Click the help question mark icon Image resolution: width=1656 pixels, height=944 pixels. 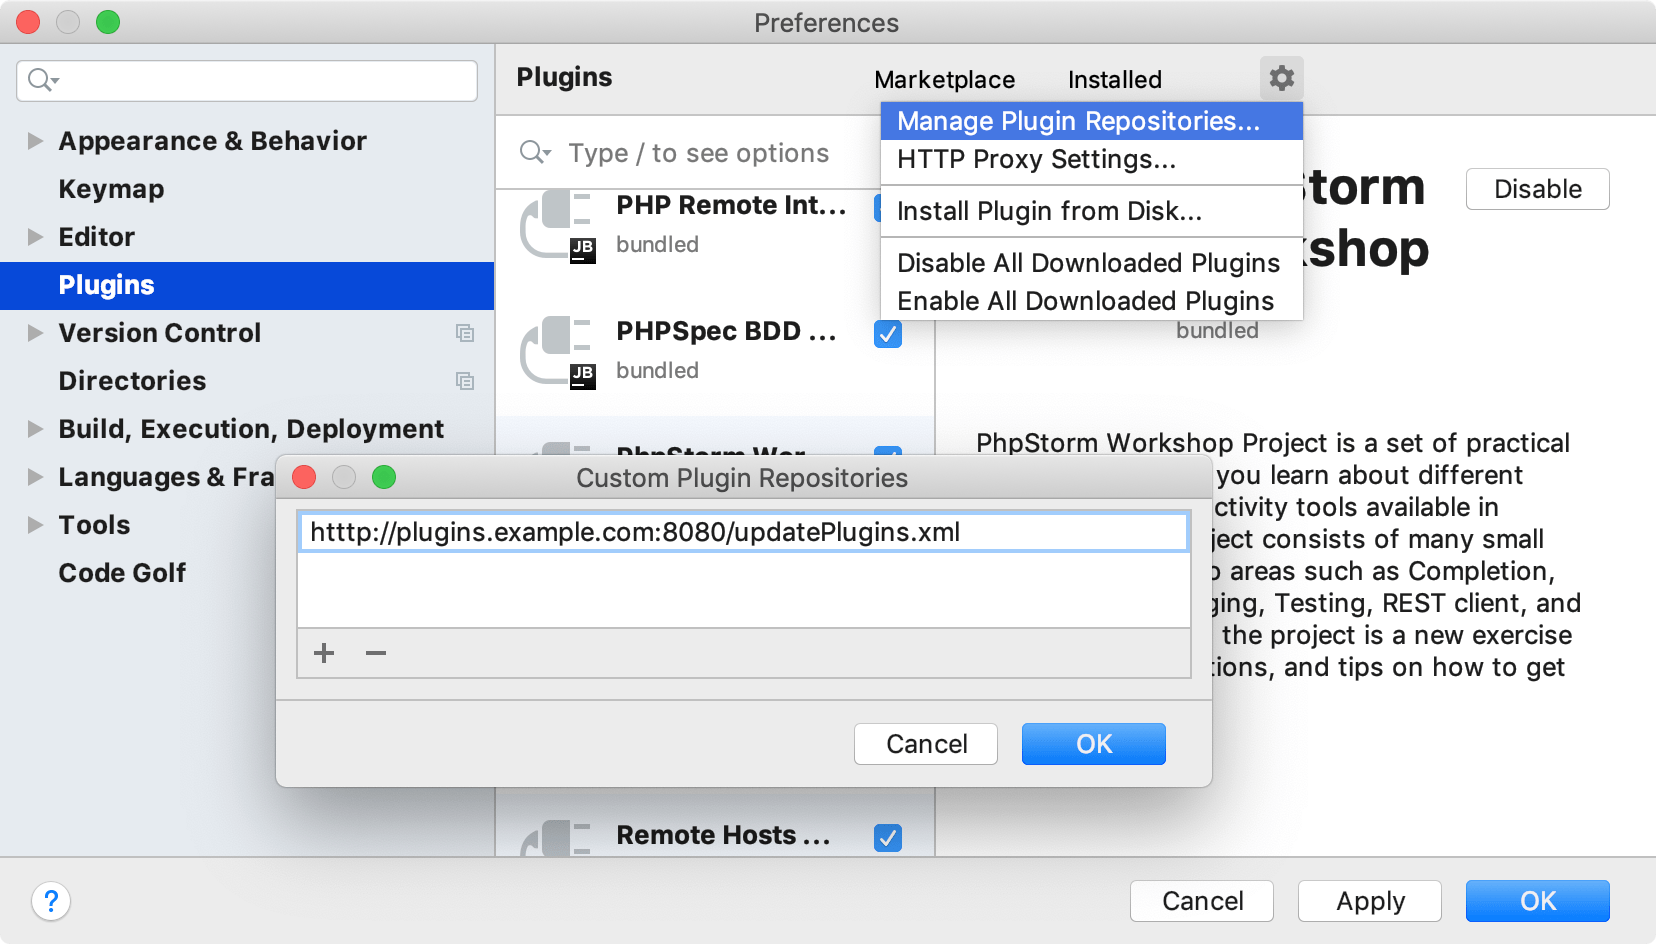51,901
